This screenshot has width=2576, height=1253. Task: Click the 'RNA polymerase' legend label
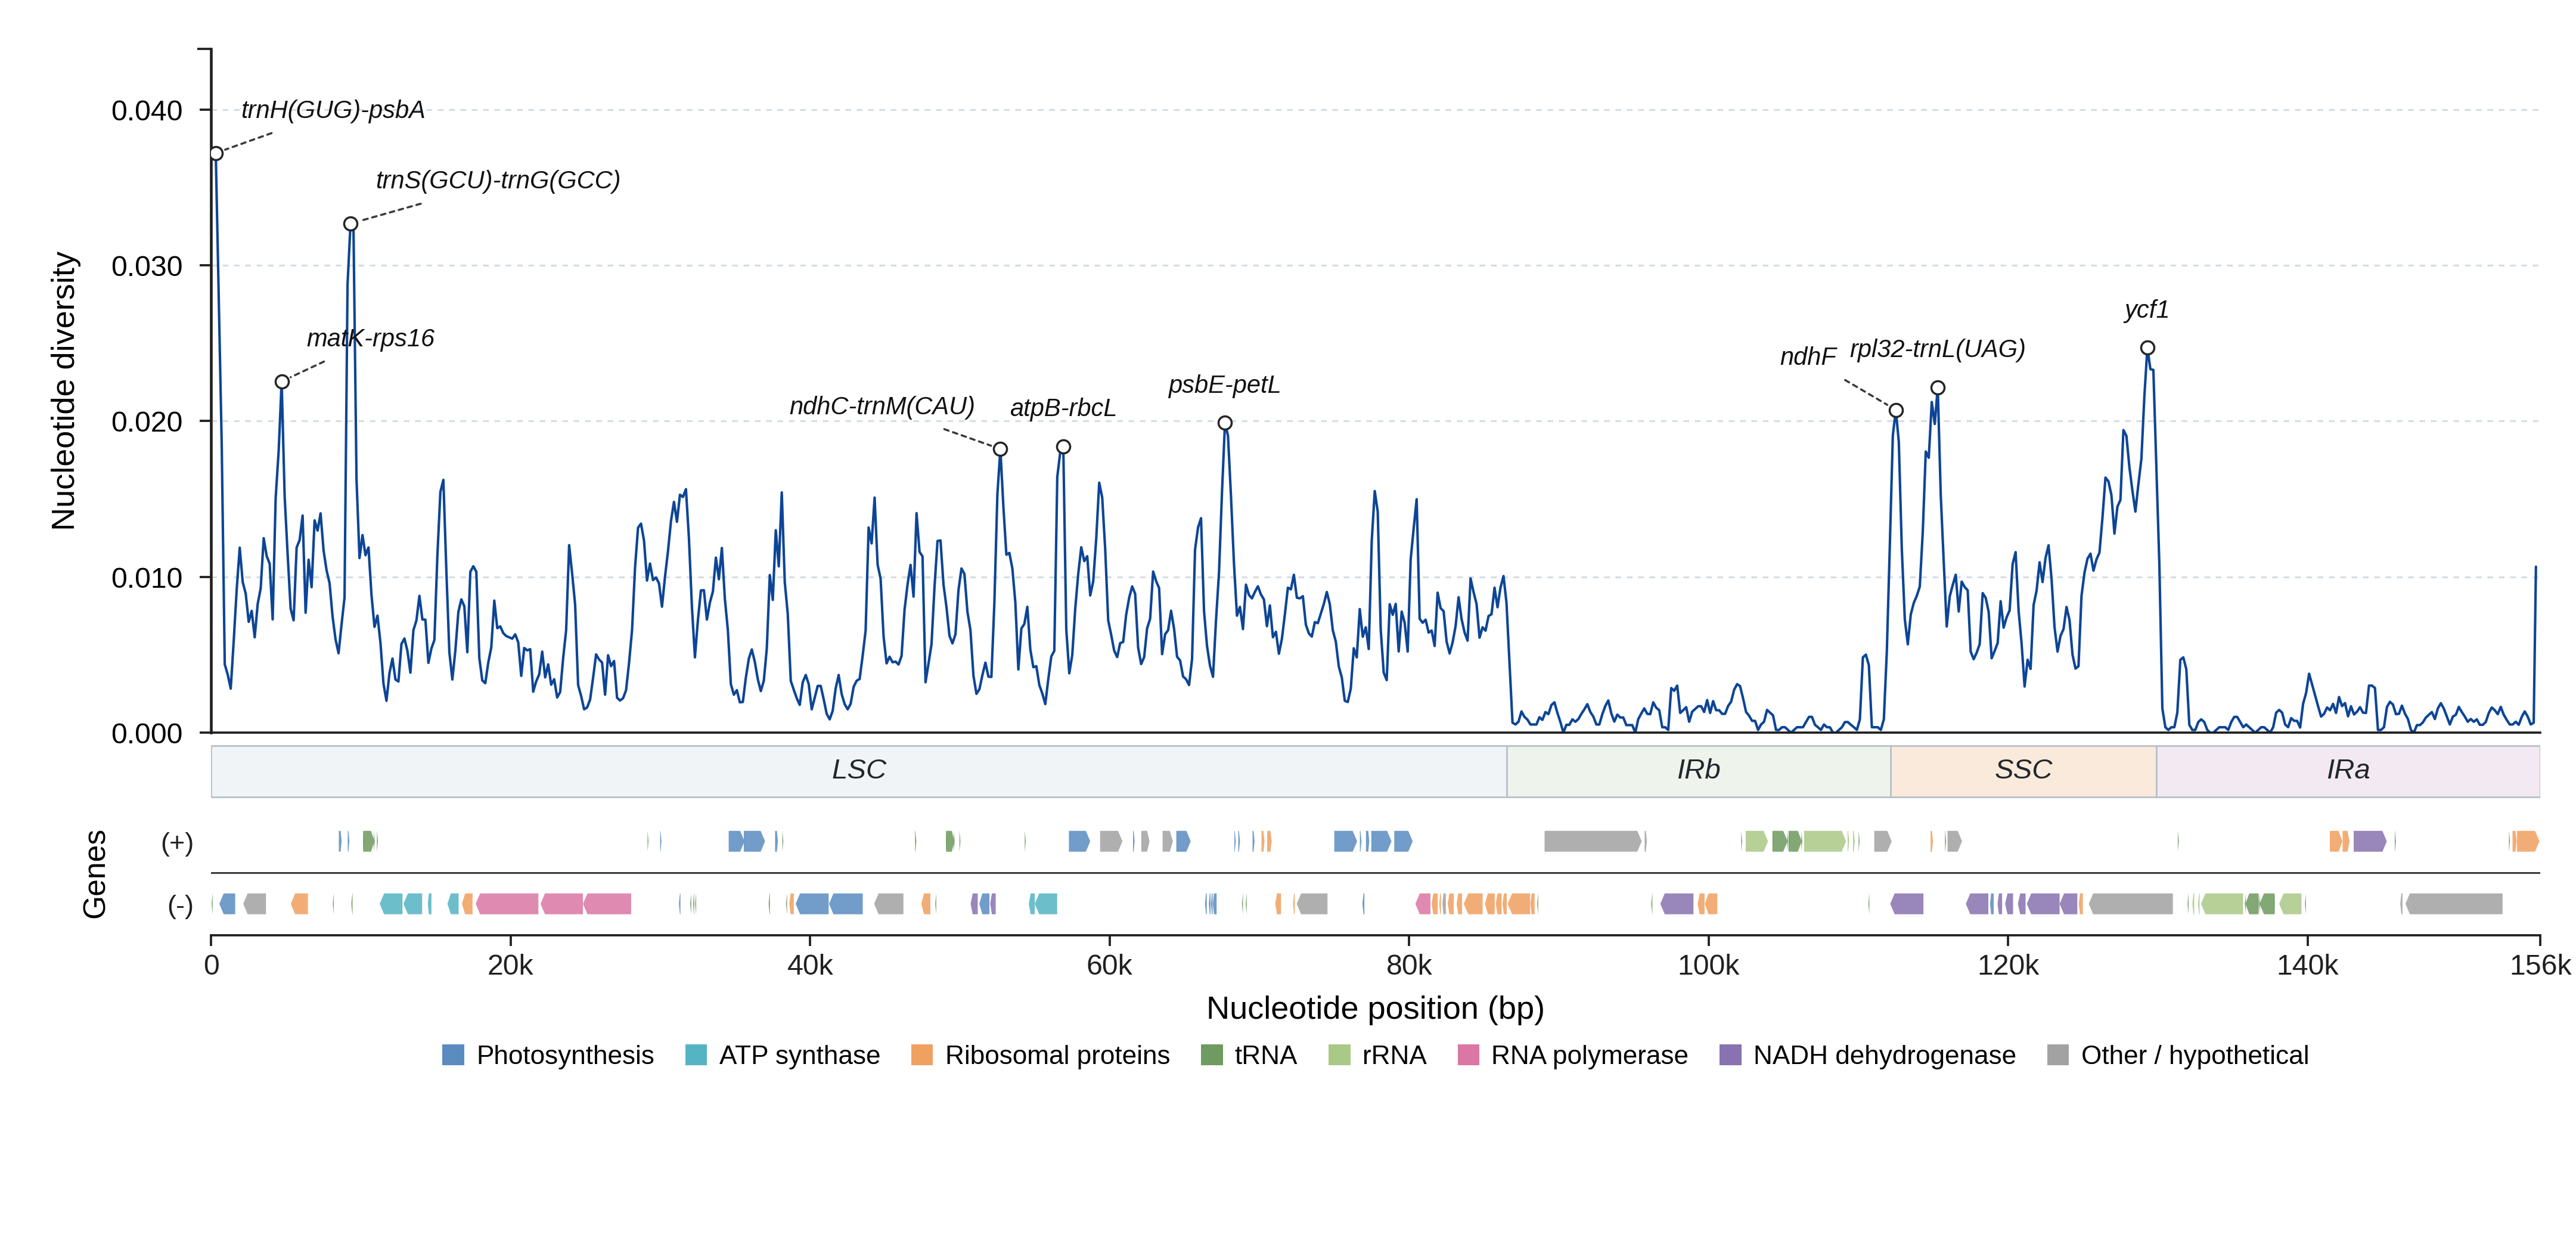point(1590,1055)
